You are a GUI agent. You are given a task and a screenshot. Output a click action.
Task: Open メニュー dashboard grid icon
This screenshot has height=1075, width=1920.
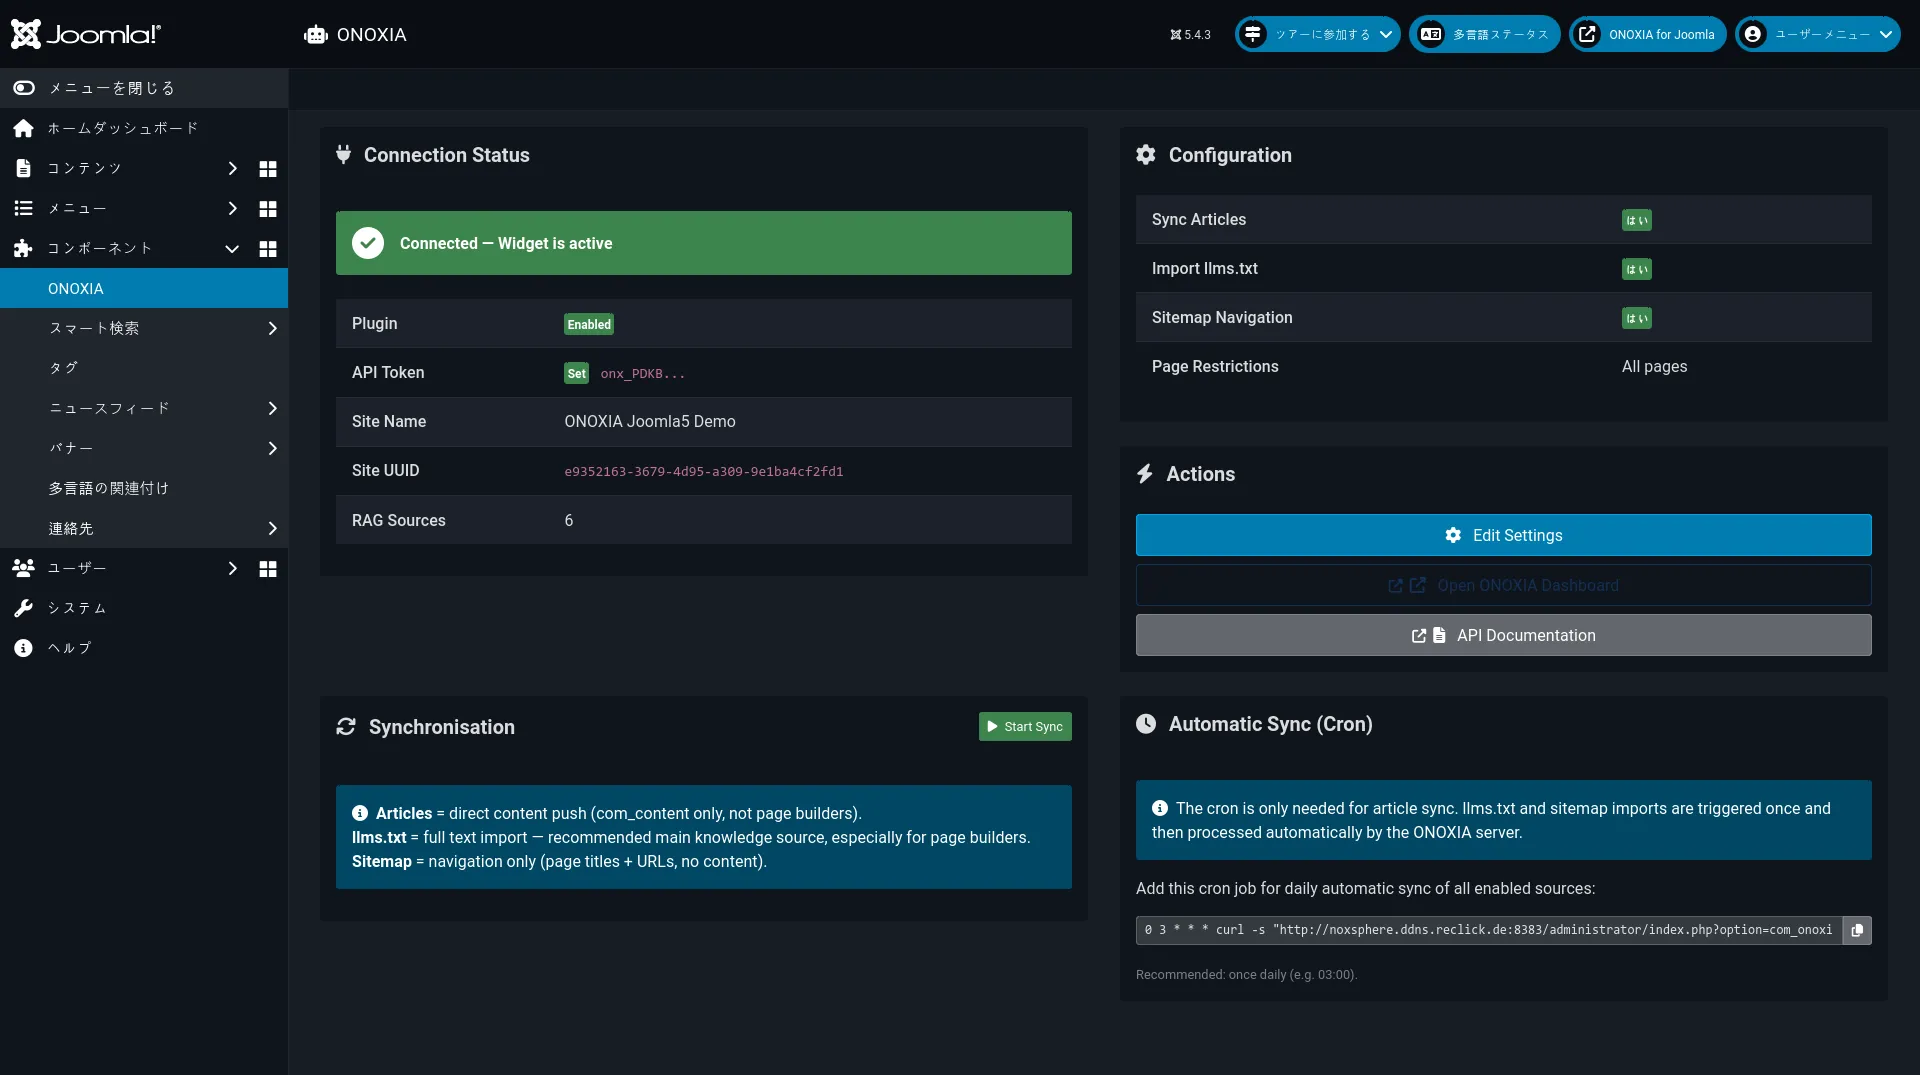tap(268, 209)
